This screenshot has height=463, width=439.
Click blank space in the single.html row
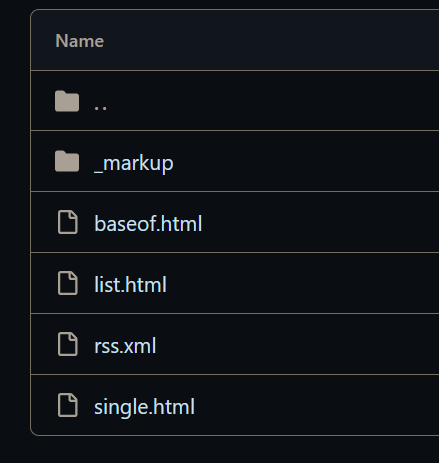(317, 405)
